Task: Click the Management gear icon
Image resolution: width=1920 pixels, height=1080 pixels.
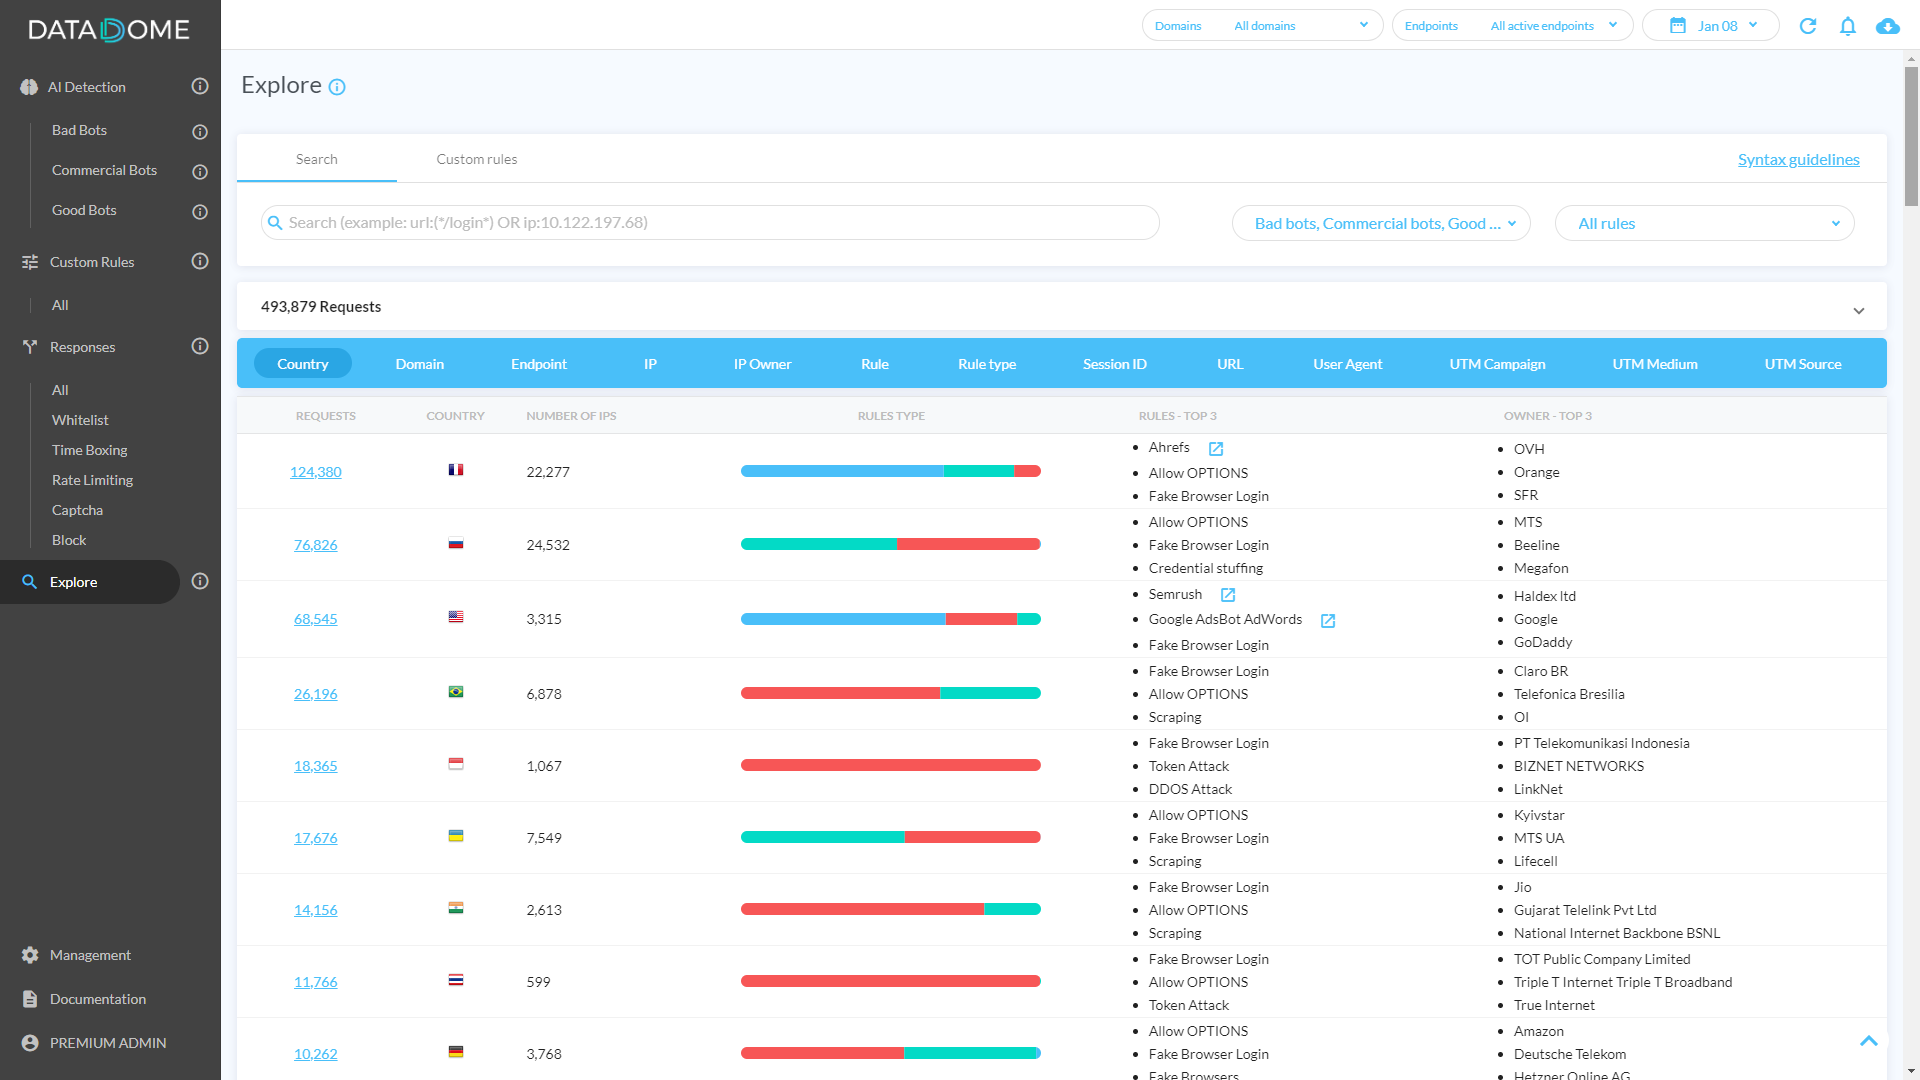Action: [x=30, y=955]
